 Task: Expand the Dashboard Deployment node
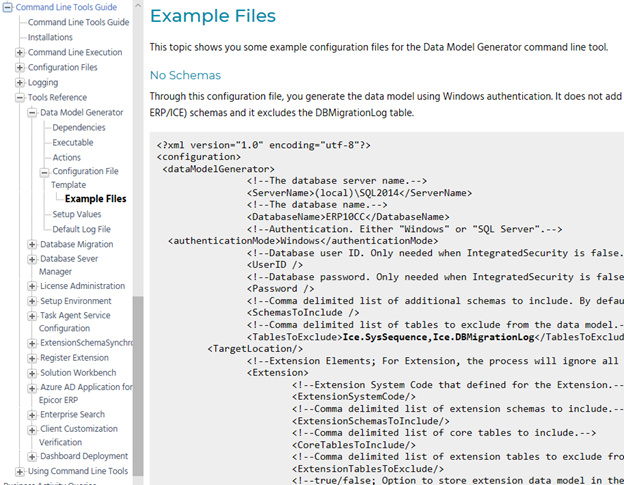pyautogui.click(x=32, y=456)
